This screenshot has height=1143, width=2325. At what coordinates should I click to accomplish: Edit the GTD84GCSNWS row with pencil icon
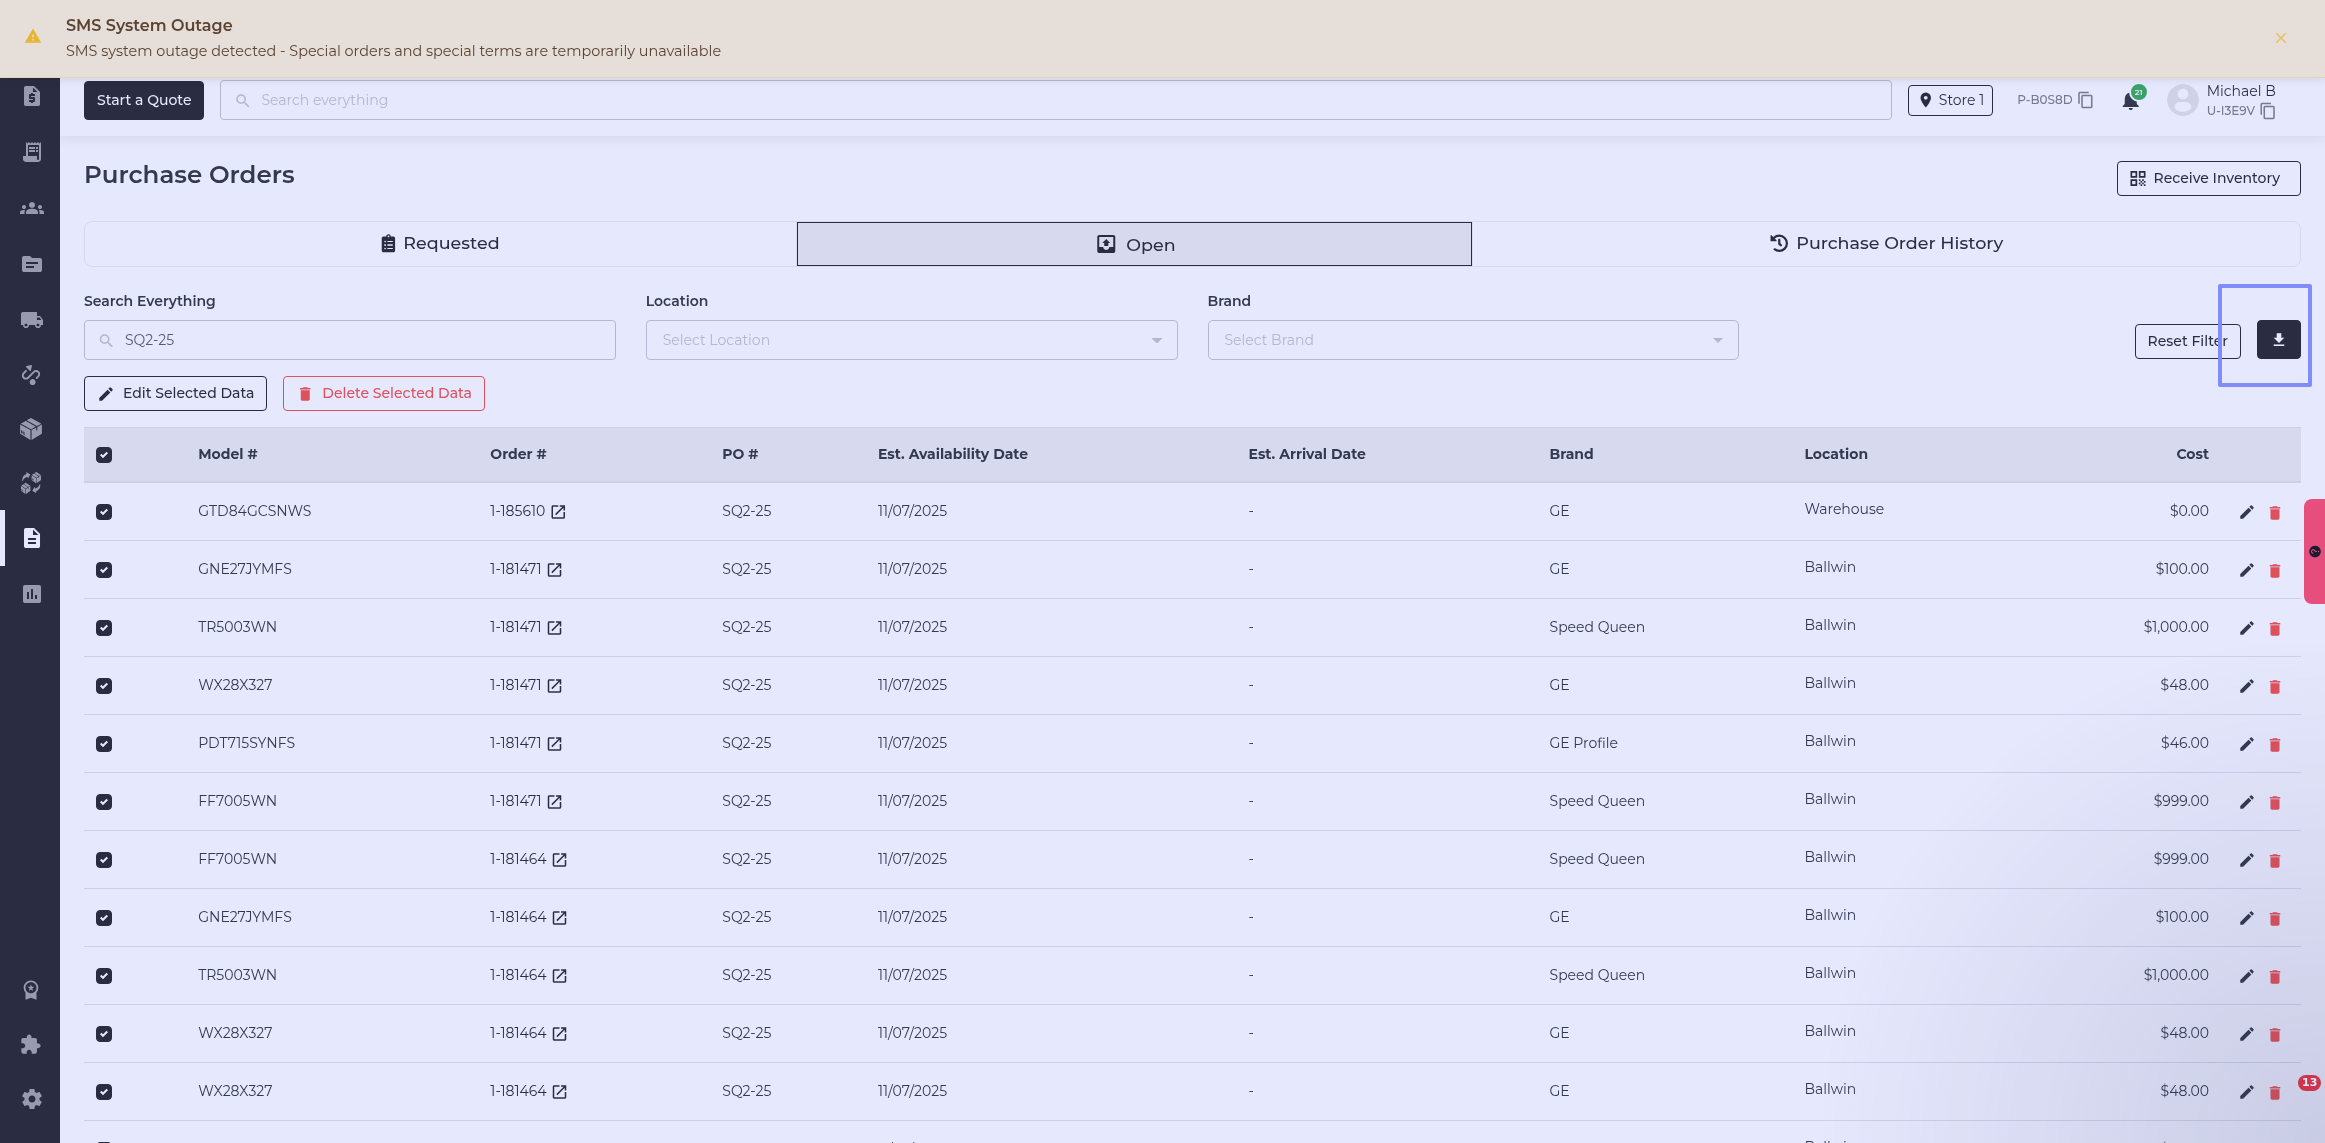pos(2246,512)
